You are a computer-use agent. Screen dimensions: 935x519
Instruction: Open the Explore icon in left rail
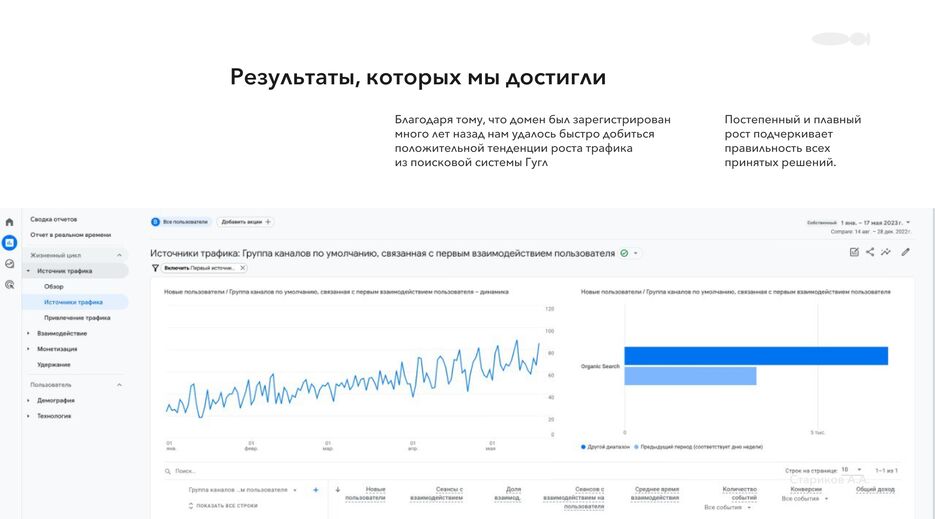[x=10, y=264]
